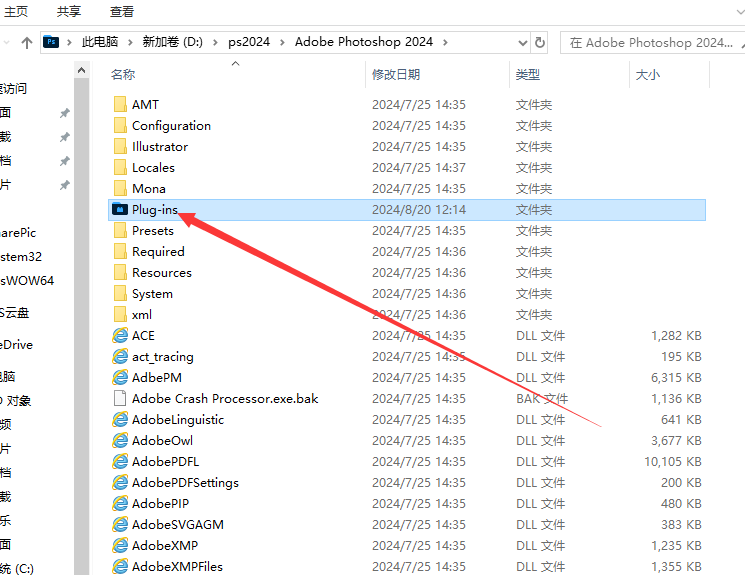The image size is (745, 575).
Task: Select the Plug-ins file name
Action: [155, 209]
